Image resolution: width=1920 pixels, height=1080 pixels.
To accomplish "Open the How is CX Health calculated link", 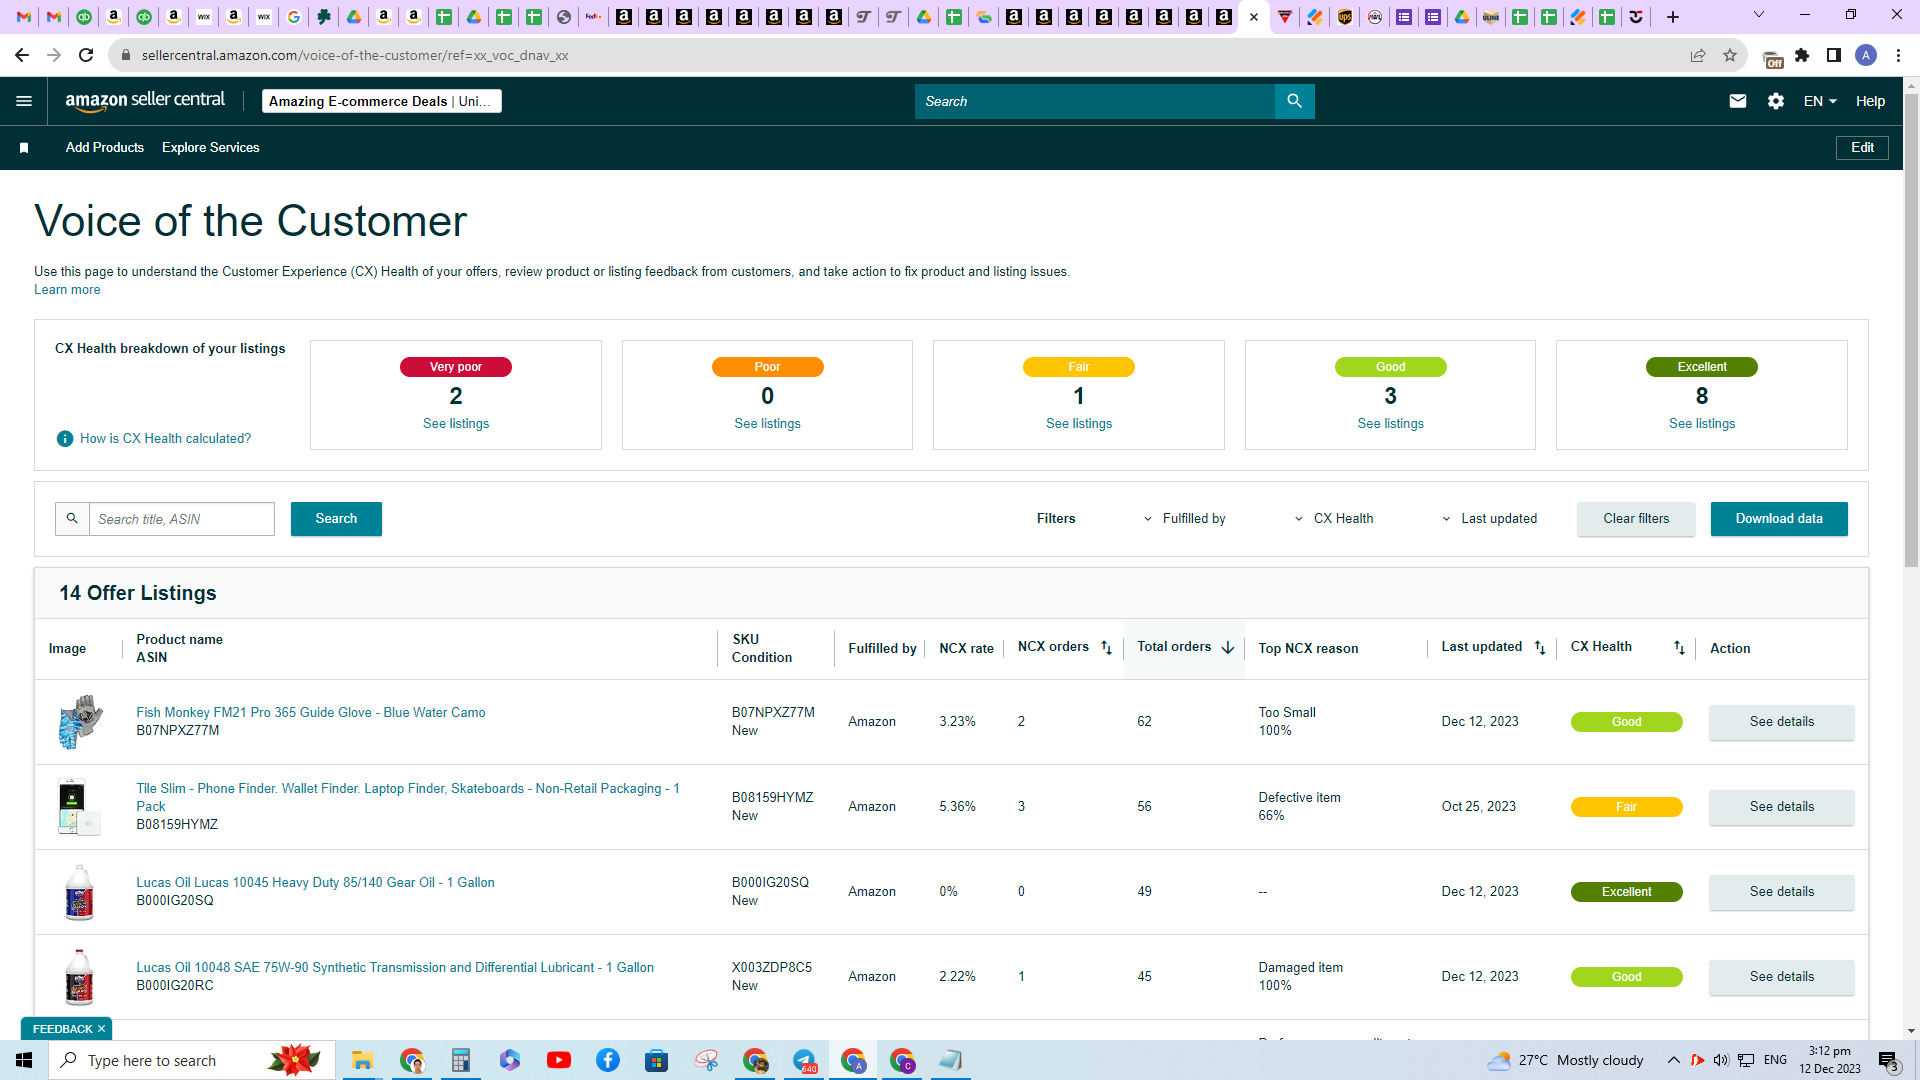I will point(166,439).
